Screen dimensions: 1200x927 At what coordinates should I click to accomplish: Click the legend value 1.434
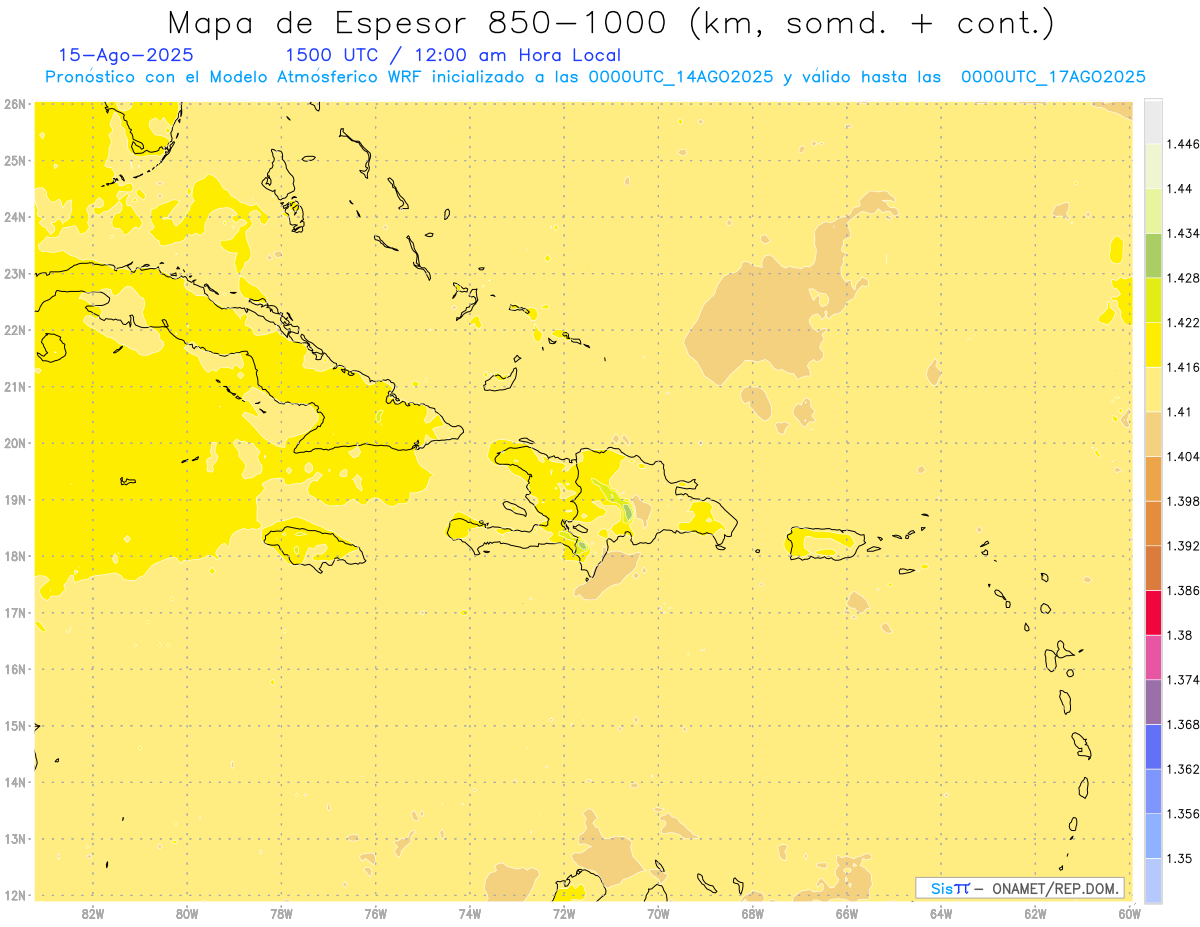[x=1183, y=233]
